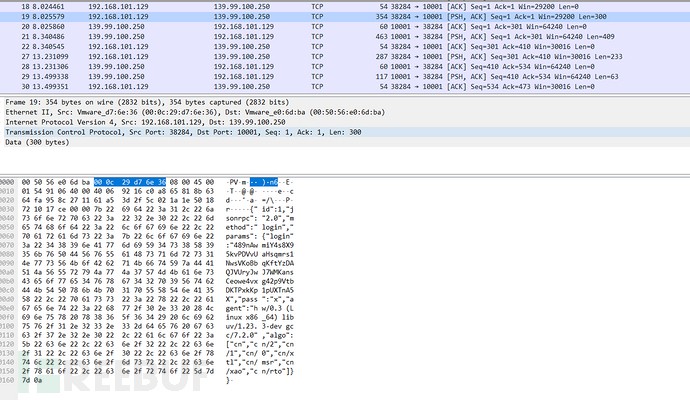Click ASCII text showing jsonrpc

pos(260,218)
